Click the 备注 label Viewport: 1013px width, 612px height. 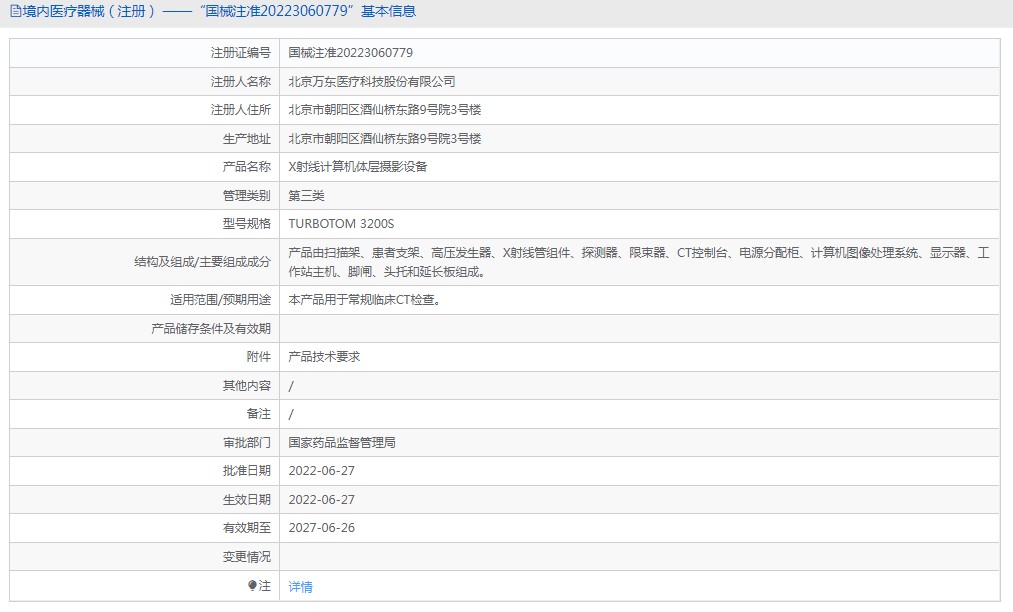tap(258, 414)
